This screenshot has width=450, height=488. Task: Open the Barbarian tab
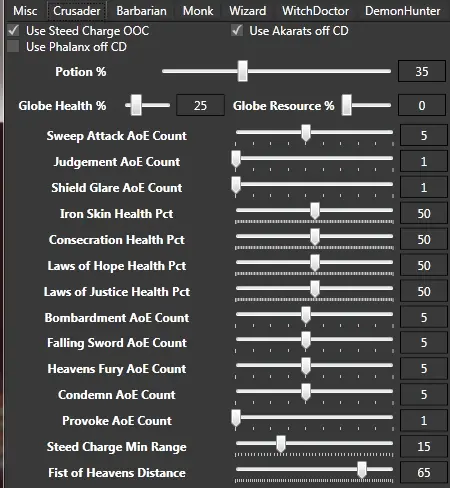[141, 11]
